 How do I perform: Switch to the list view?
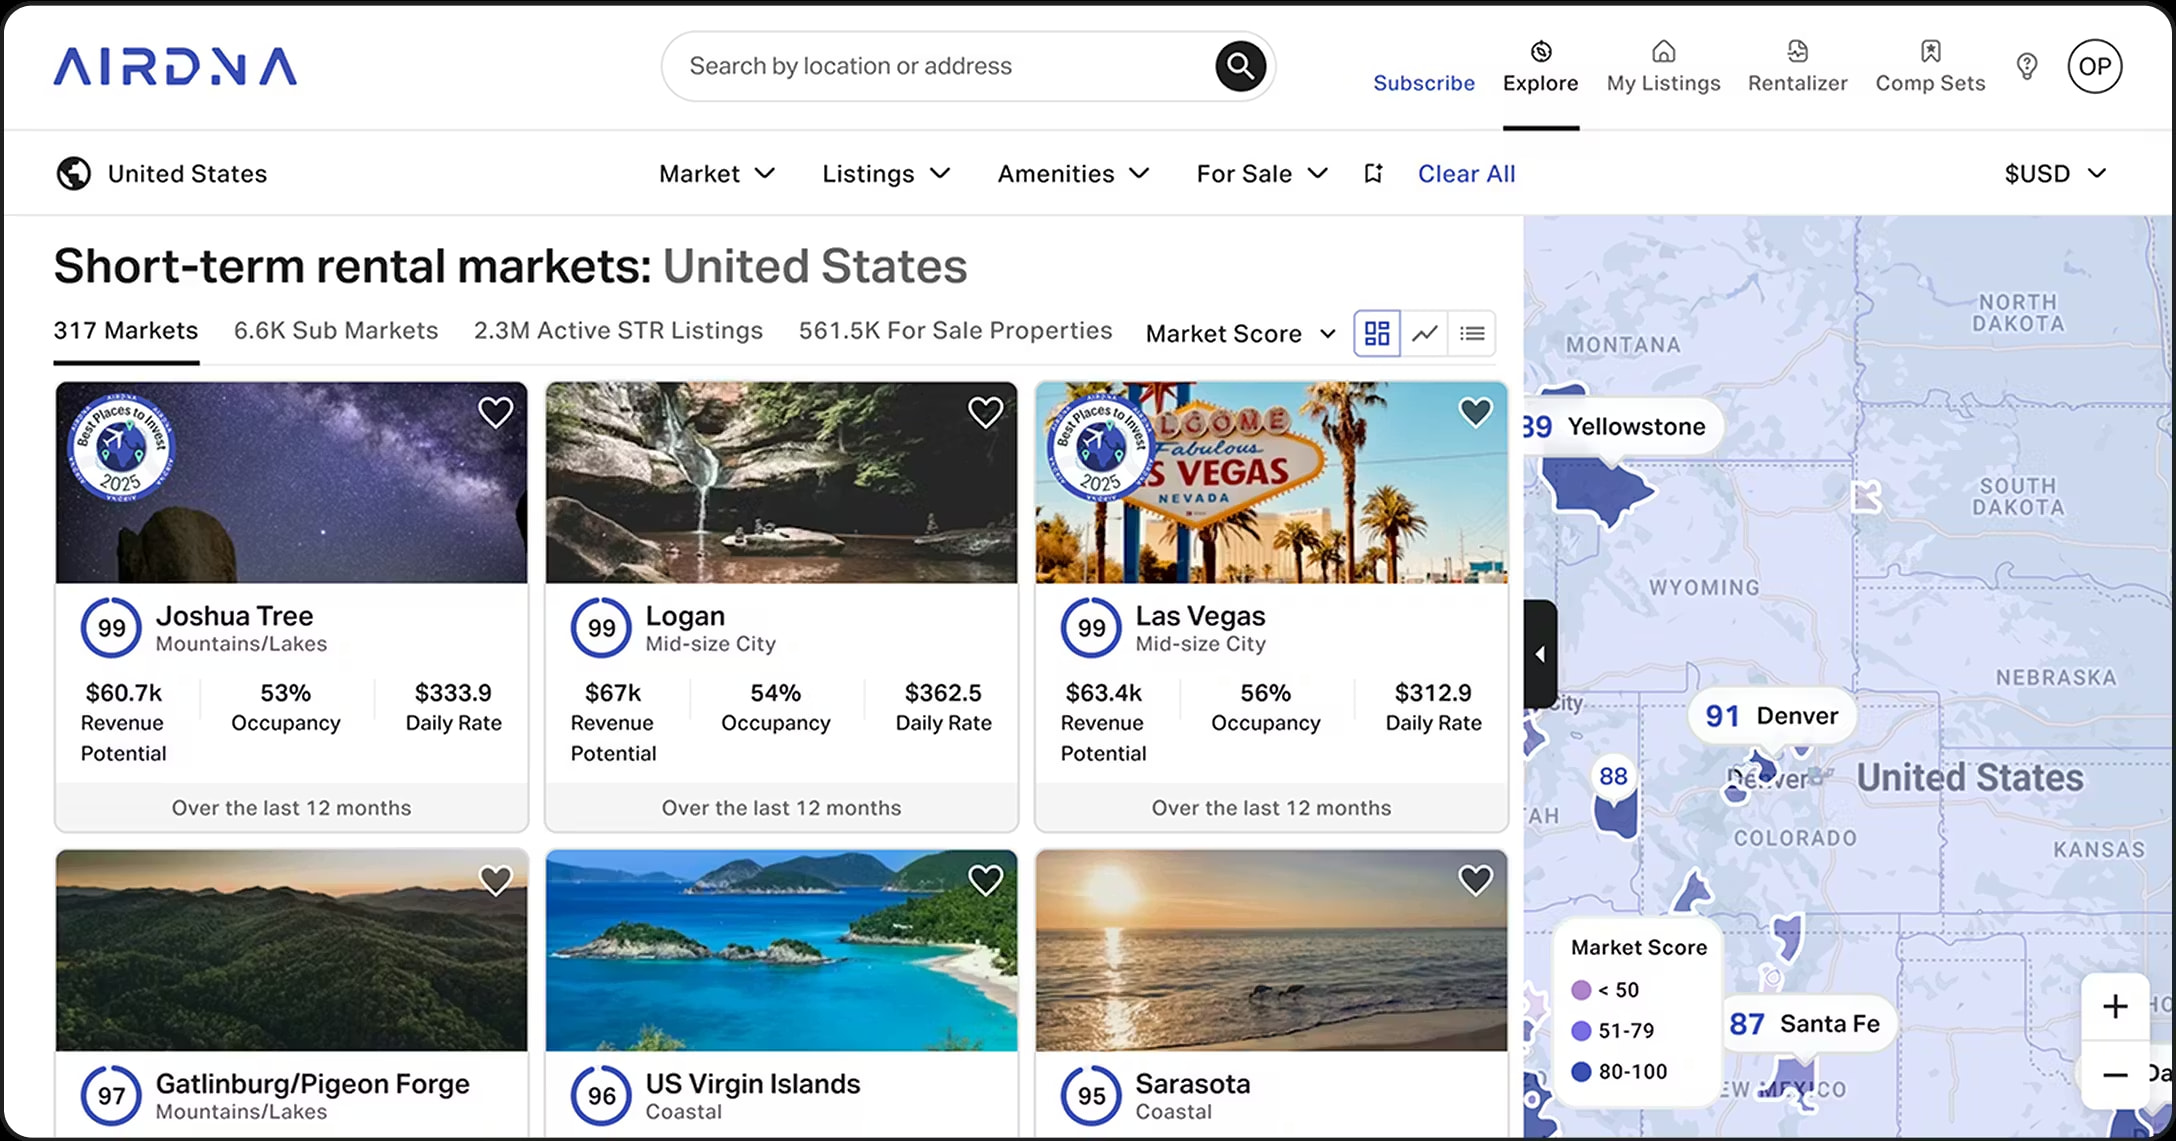1471,333
